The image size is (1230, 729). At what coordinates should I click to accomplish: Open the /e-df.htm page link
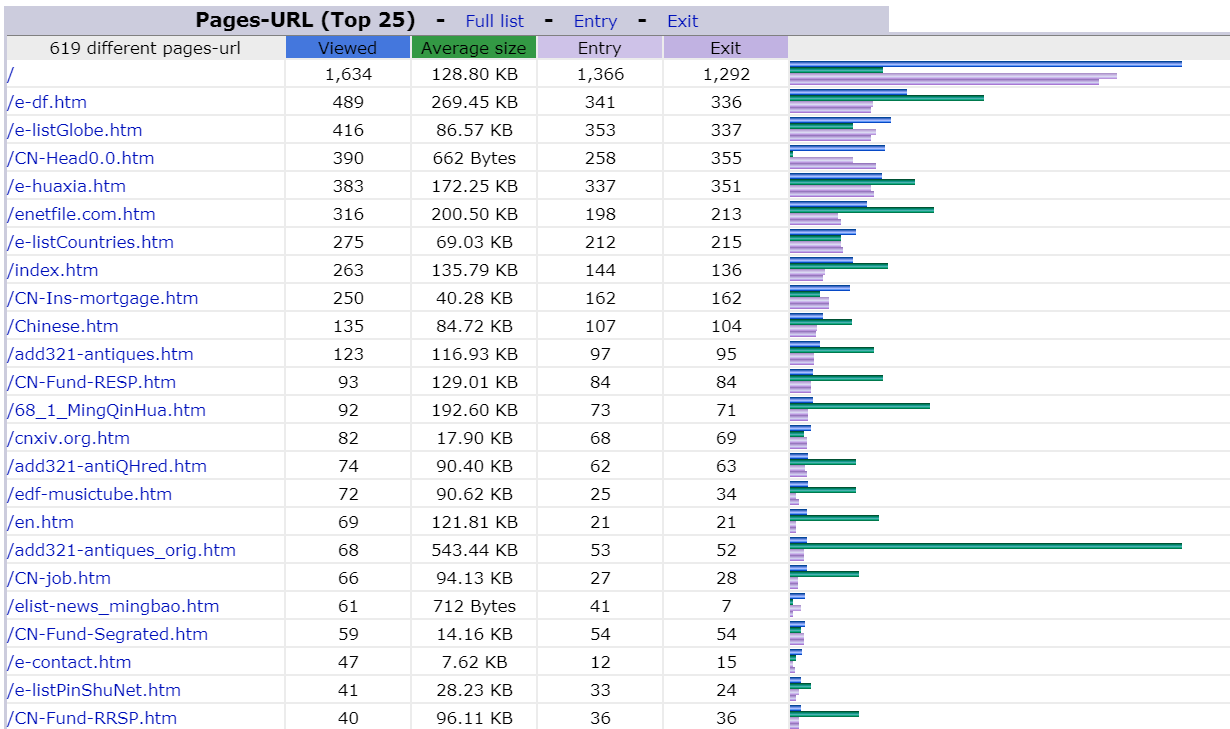point(47,102)
